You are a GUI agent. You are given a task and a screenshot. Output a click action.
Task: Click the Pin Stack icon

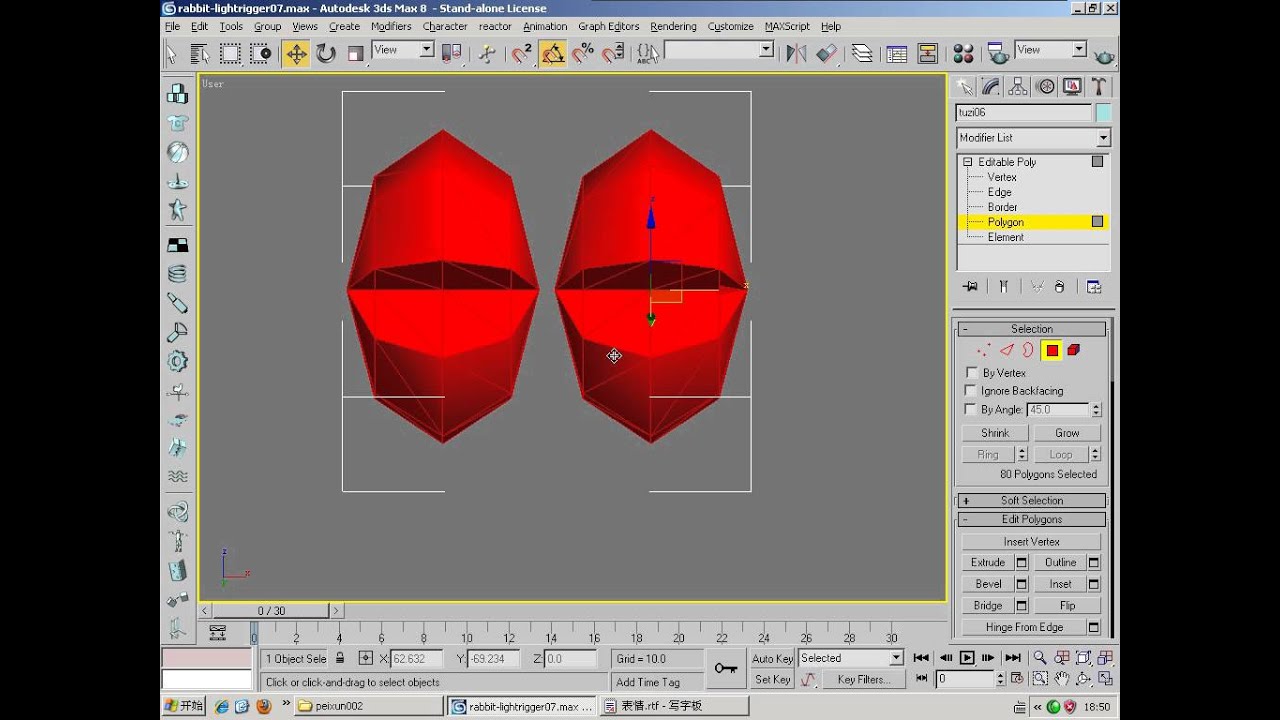click(970, 287)
